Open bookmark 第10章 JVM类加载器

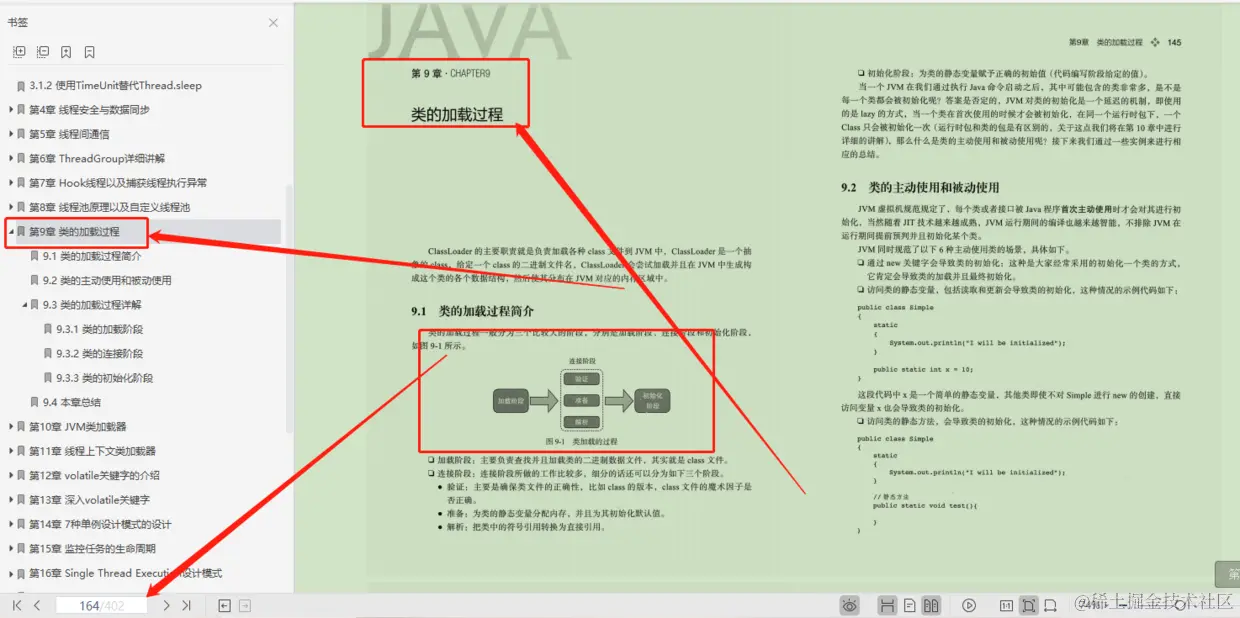tap(78, 427)
